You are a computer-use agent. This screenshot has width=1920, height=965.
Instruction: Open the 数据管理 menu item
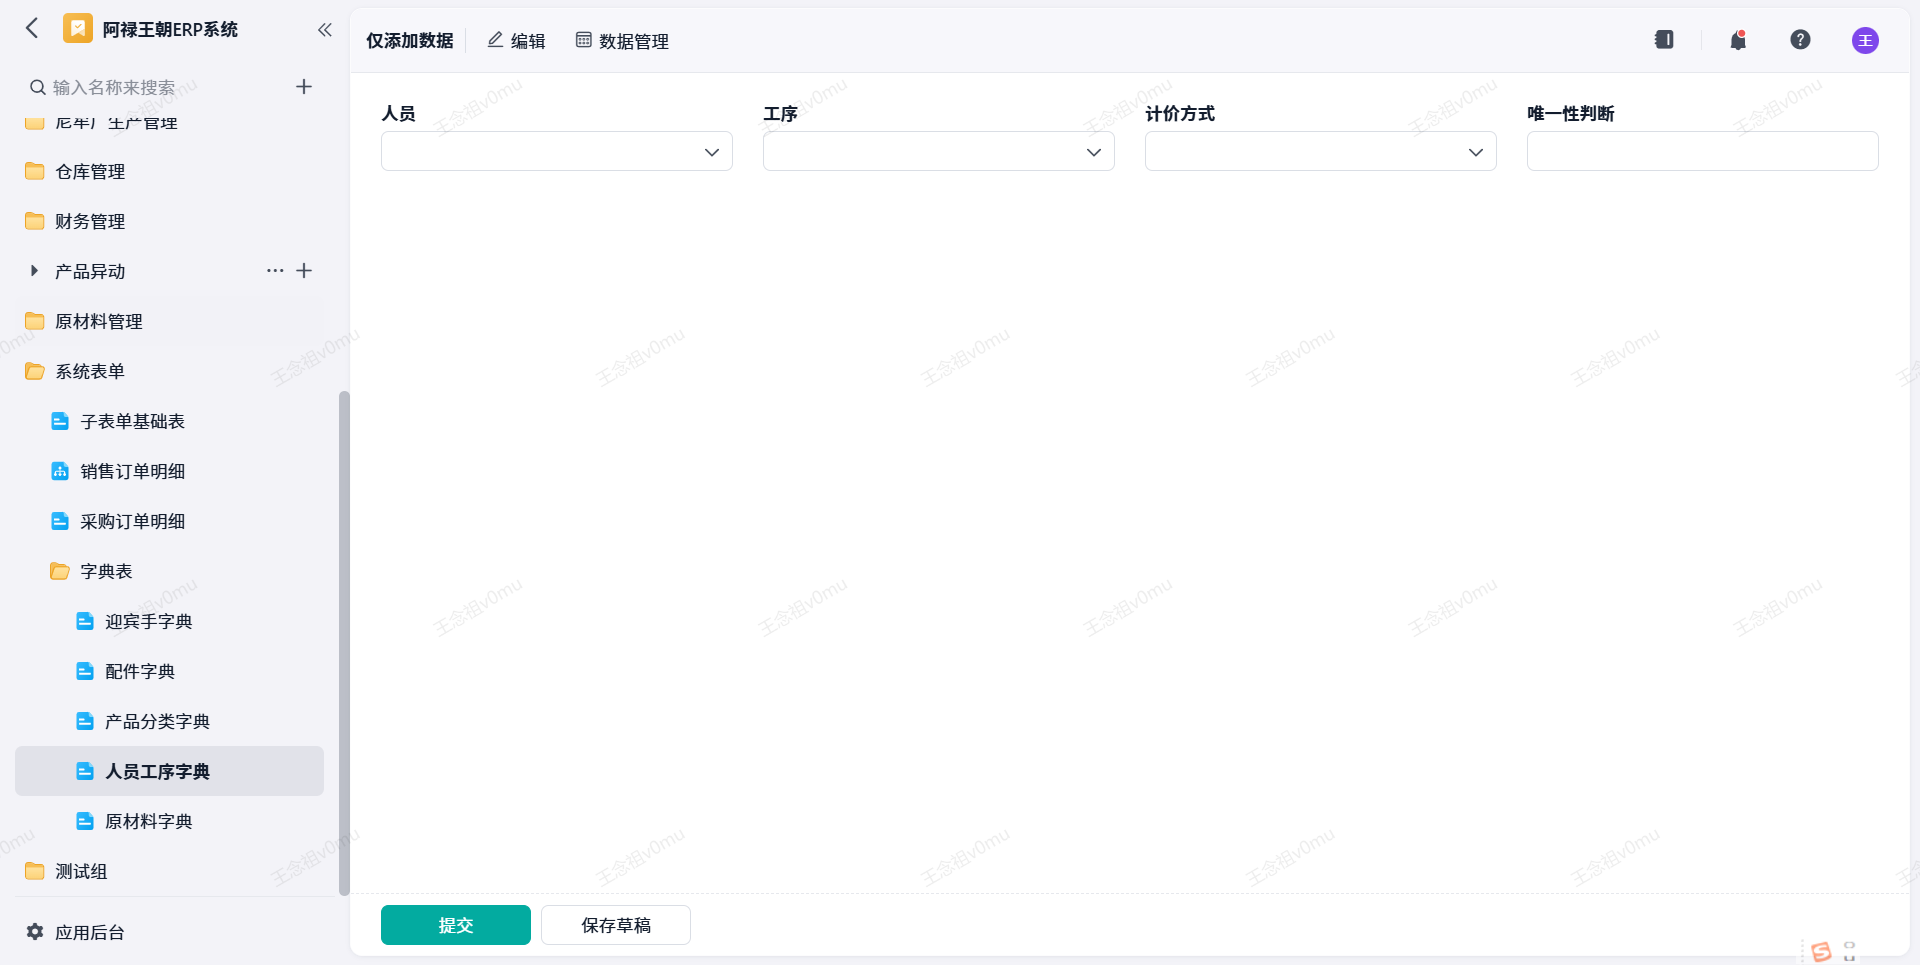tap(622, 40)
